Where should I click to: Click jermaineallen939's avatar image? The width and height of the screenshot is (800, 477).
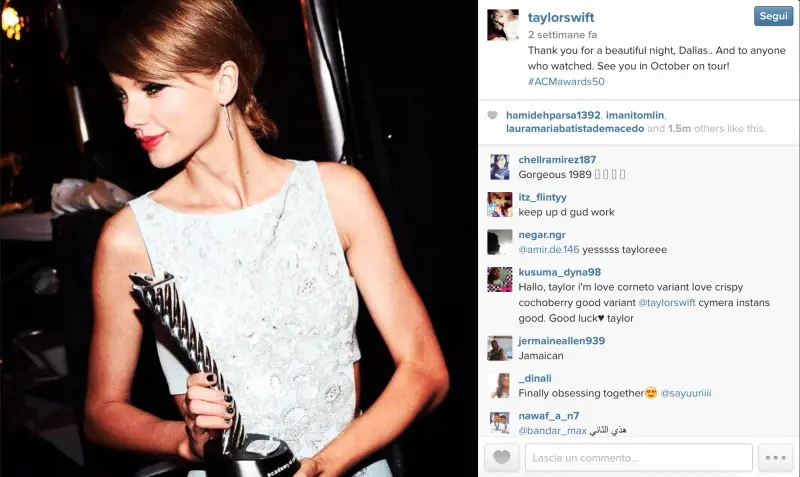[x=500, y=348]
